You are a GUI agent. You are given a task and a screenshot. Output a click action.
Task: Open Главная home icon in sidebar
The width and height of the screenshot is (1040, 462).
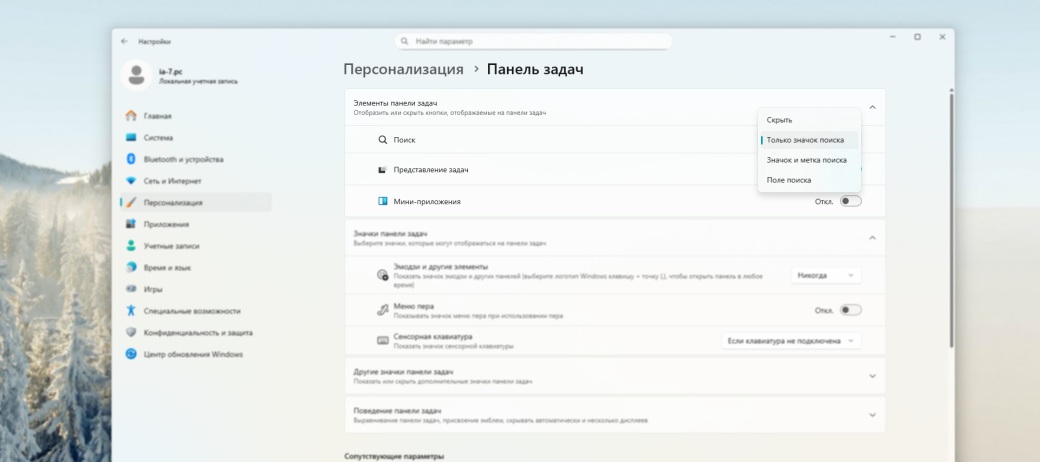pyautogui.click(x=131, y=116)
